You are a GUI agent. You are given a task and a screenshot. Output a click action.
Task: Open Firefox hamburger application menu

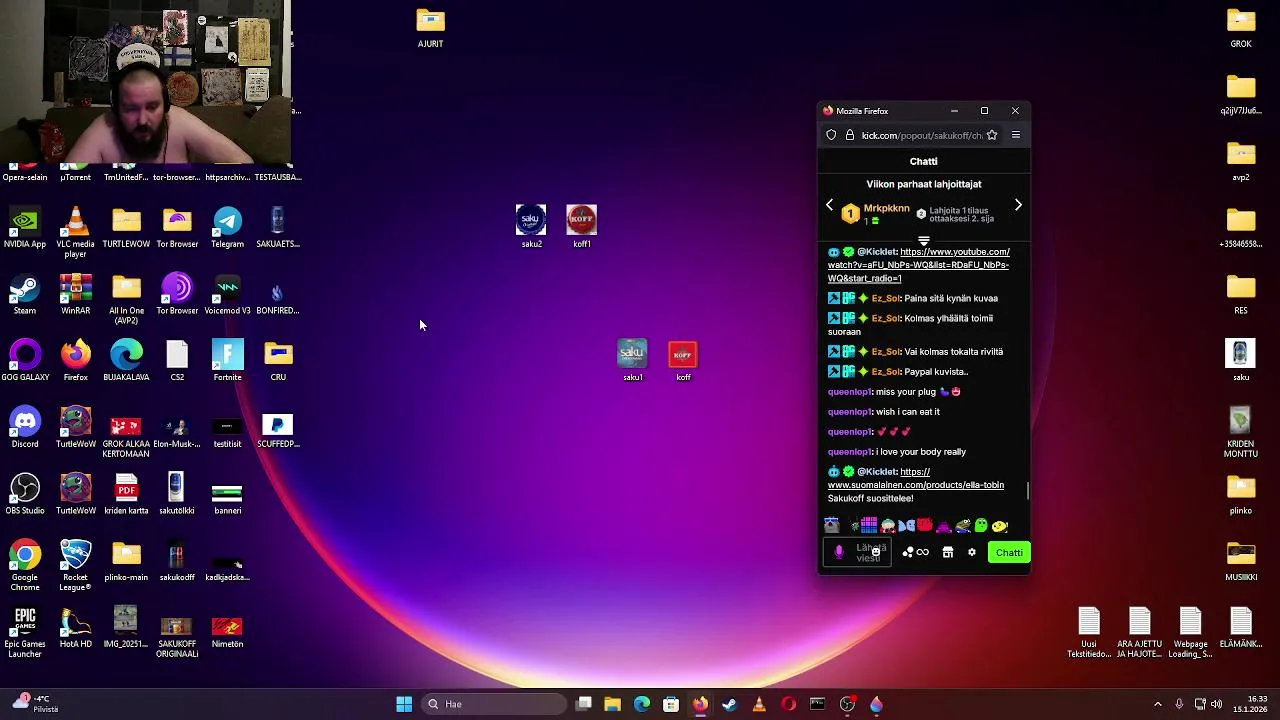click(1016, 135)
